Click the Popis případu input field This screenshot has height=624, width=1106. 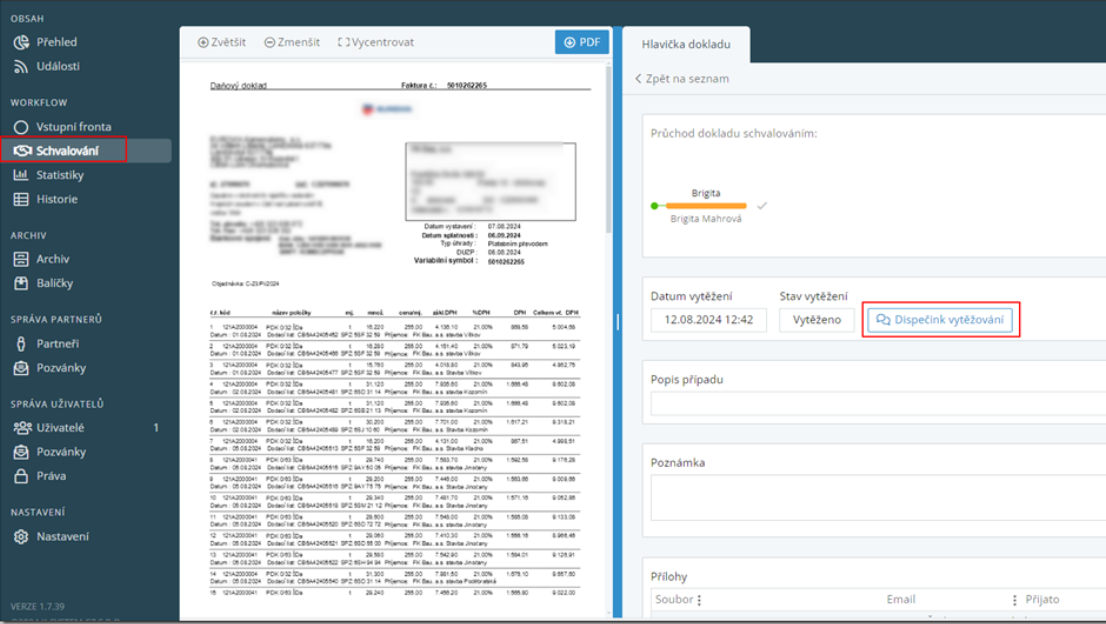pos(876,404)
